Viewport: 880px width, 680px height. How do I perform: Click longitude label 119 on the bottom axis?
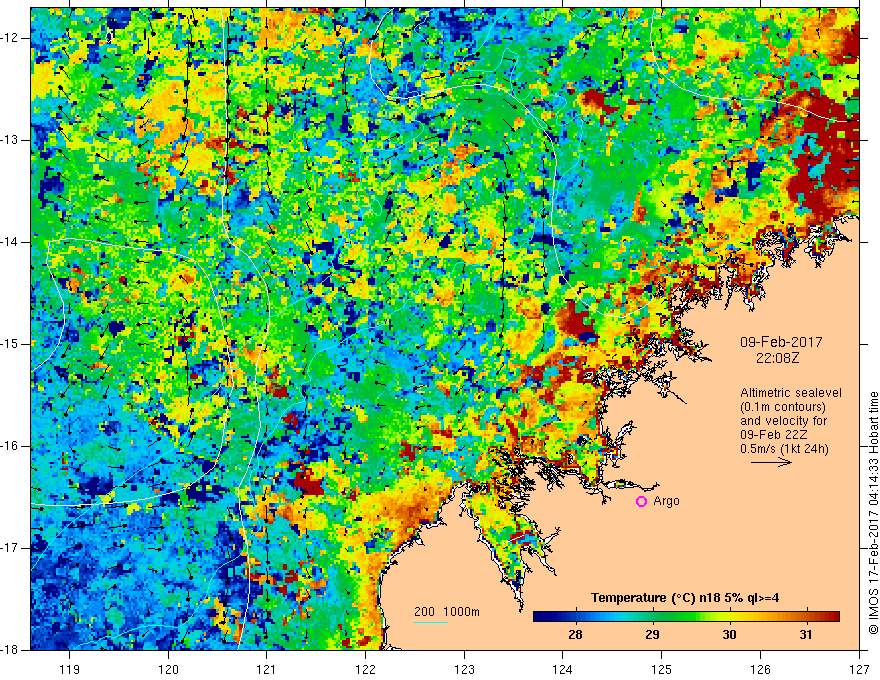pyautogui.click(x=70, y=669)
